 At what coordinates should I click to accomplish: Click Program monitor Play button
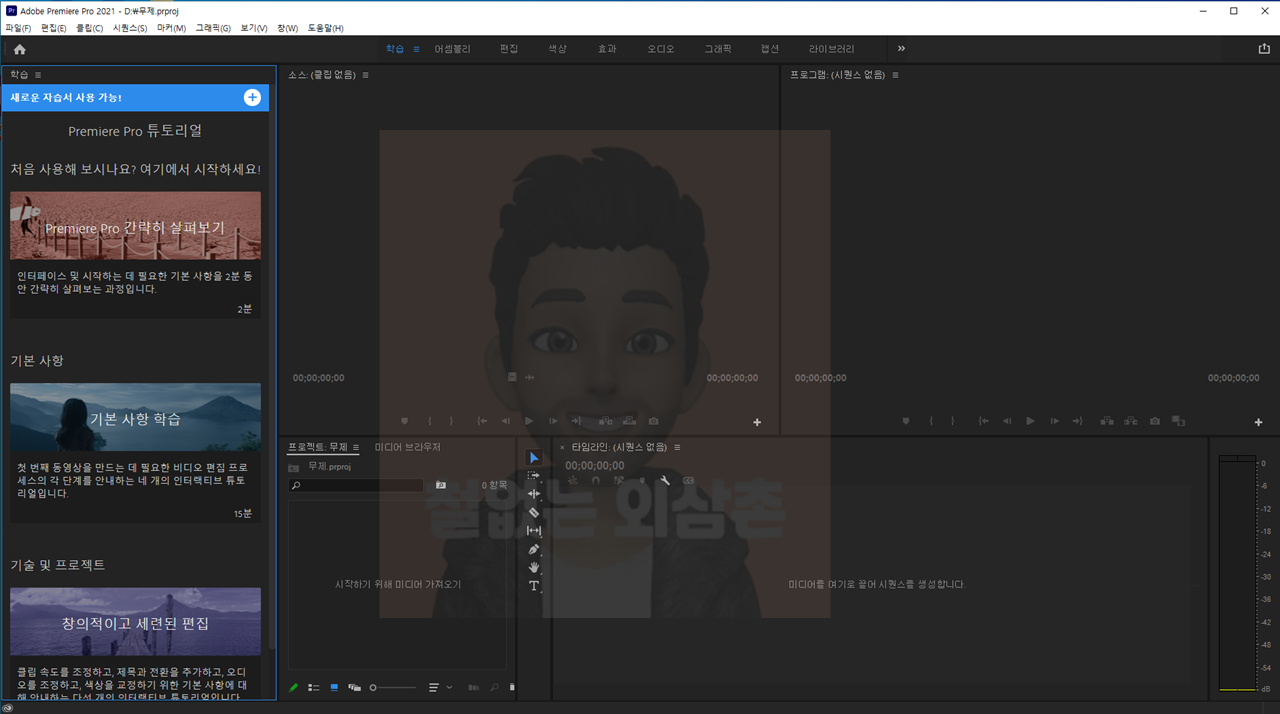1030,421
